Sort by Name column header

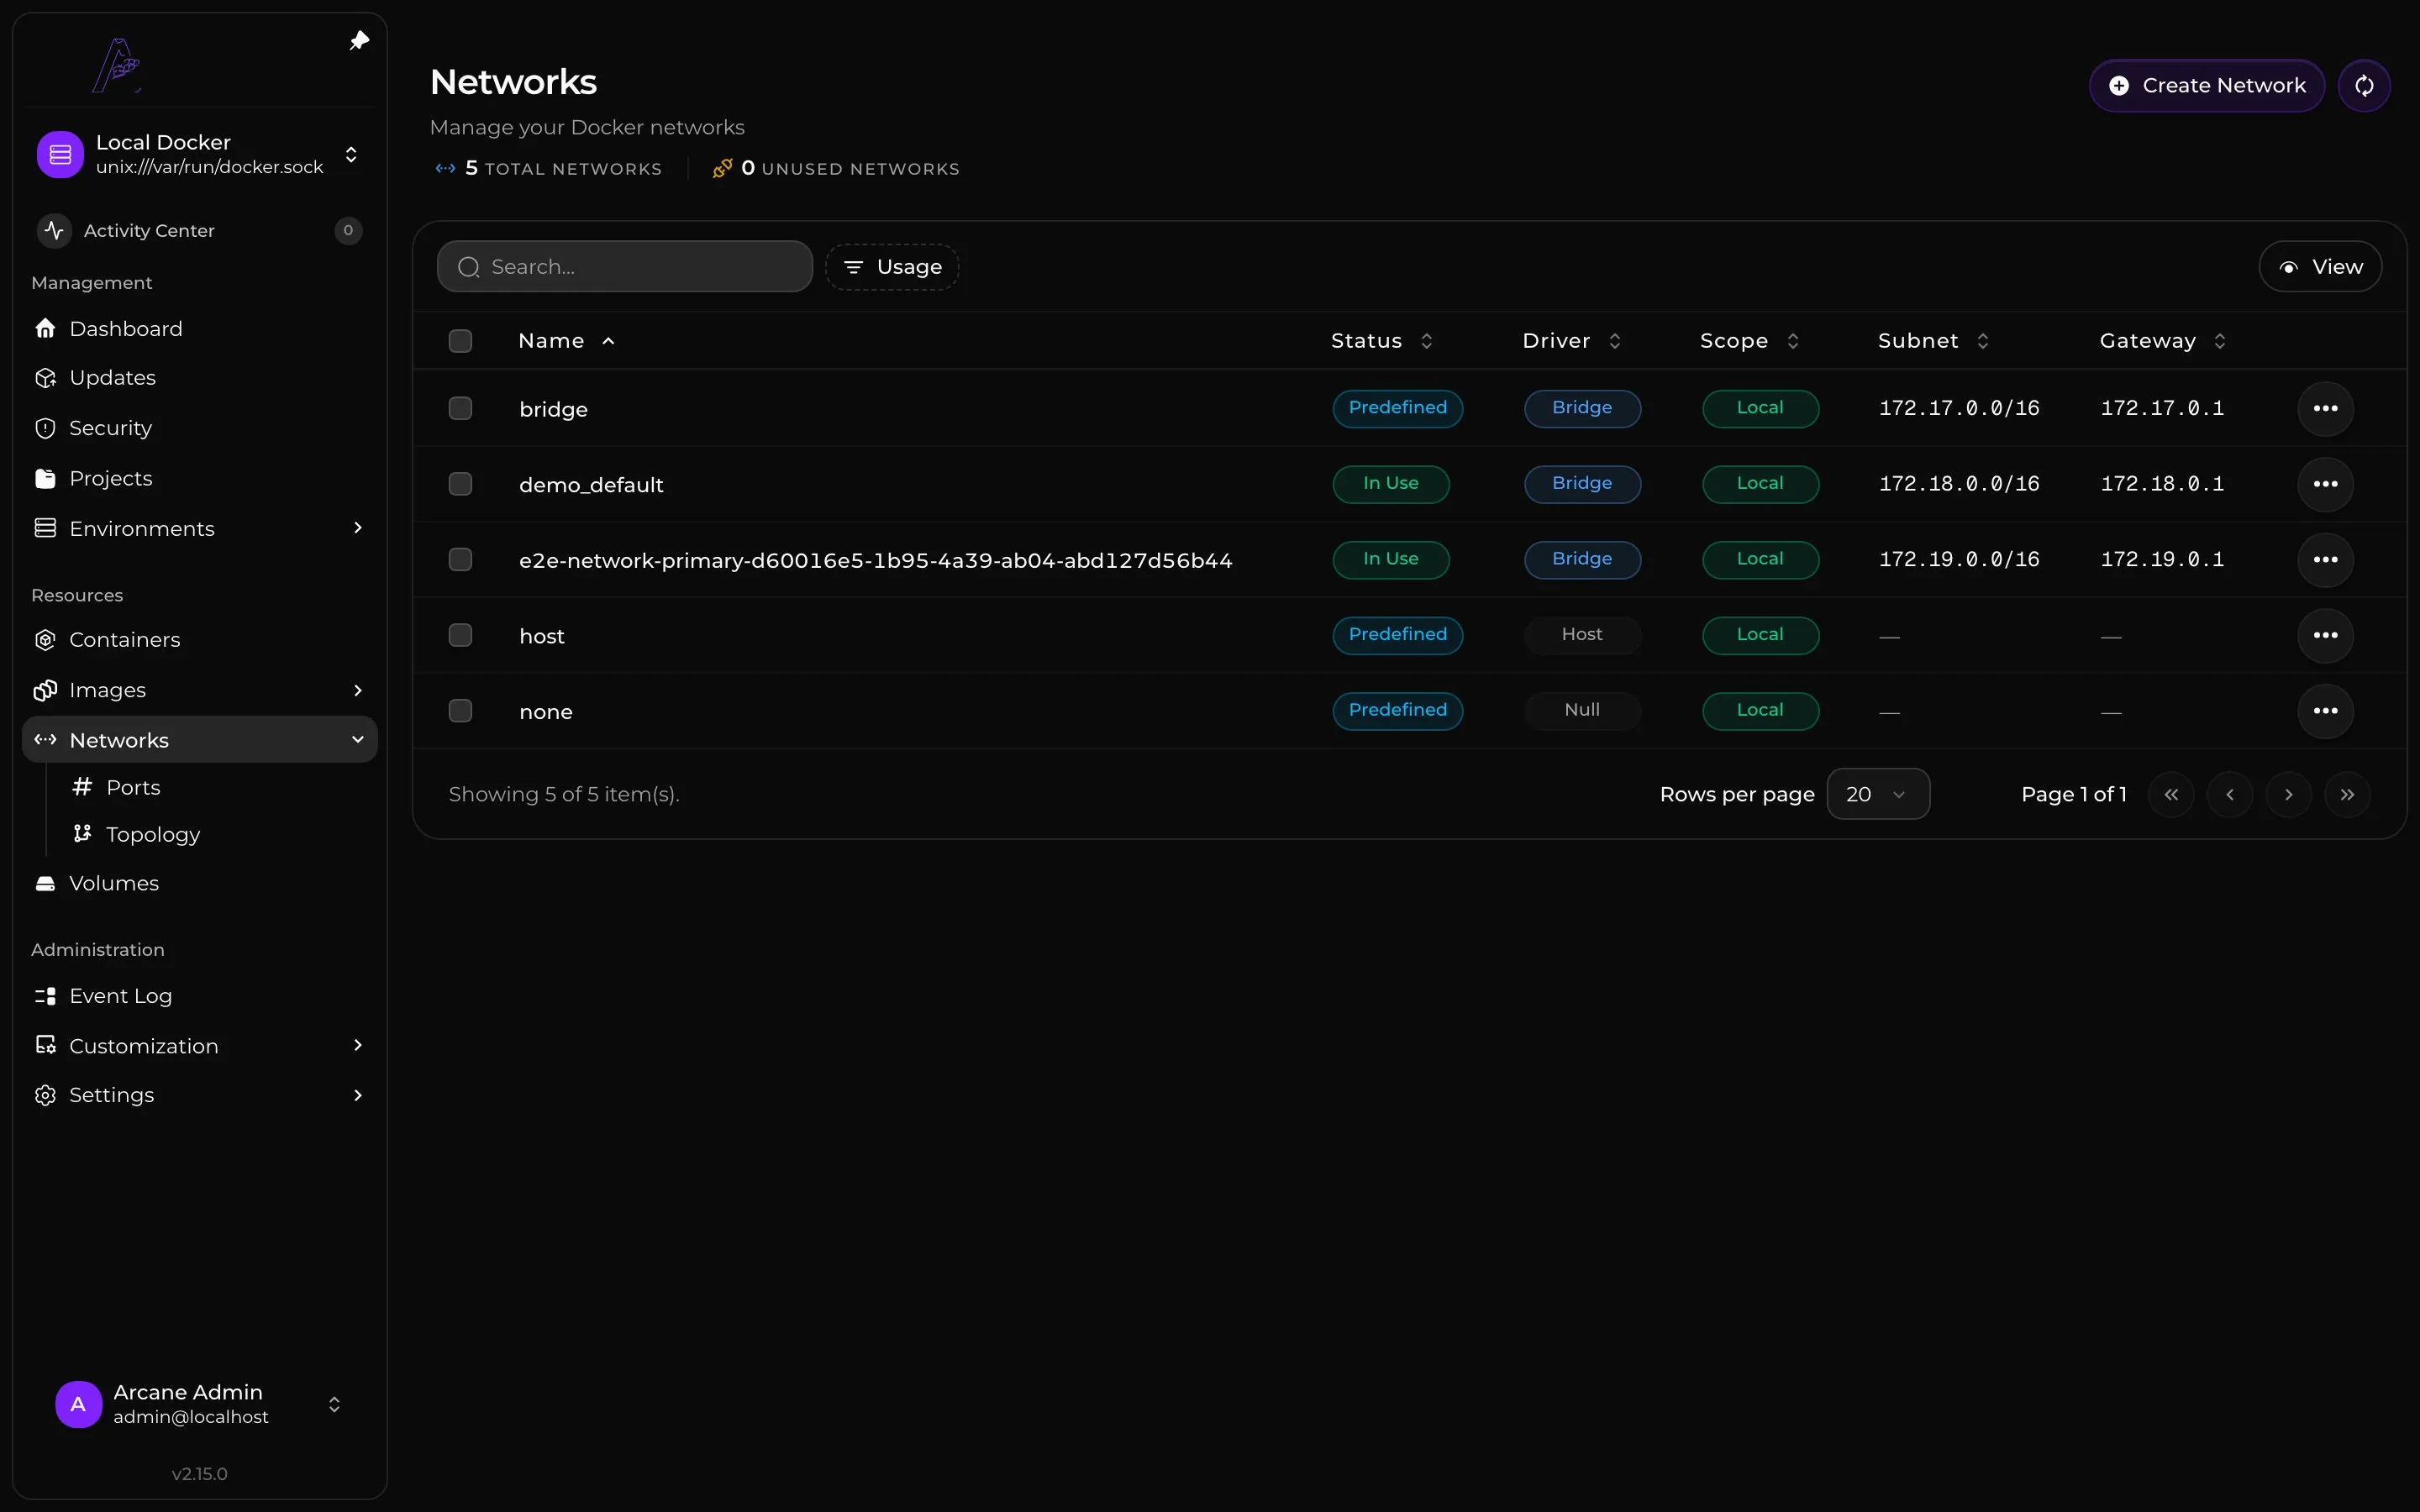point(566,341)
